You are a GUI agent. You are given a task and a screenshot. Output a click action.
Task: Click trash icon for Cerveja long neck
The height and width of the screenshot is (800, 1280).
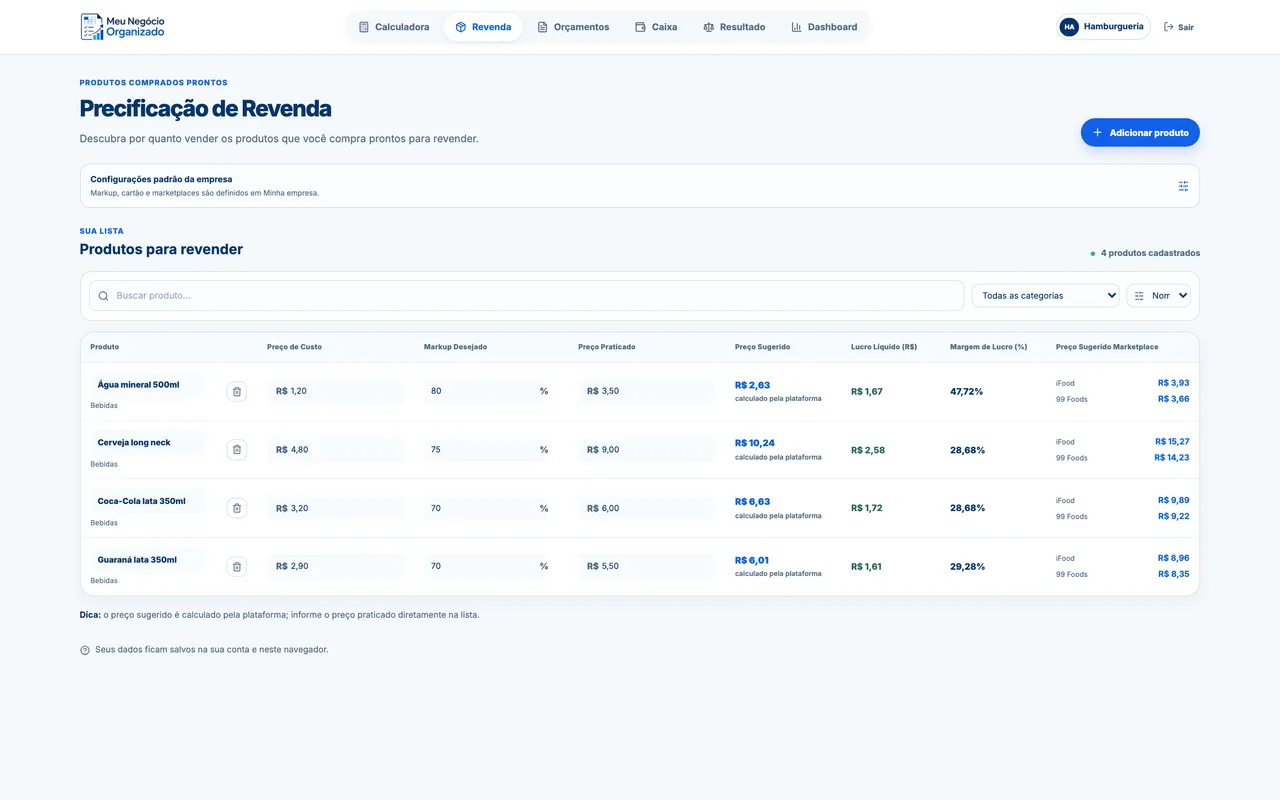click(x=237, y=450)
